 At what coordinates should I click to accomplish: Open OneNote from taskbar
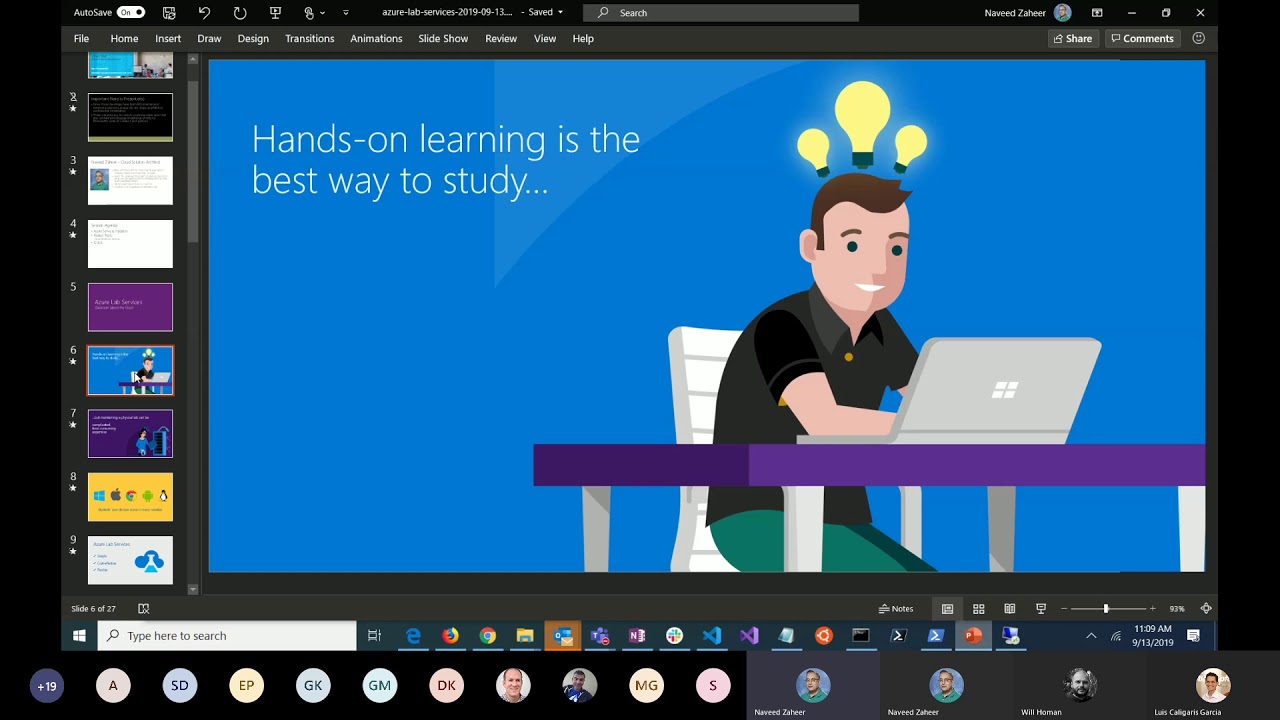(x=637, y=635)
